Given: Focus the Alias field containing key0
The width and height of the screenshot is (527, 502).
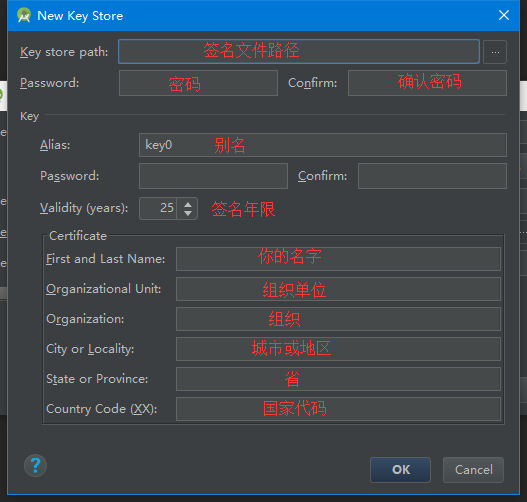Looking at the screenshot, I should [x=323, y=145].
